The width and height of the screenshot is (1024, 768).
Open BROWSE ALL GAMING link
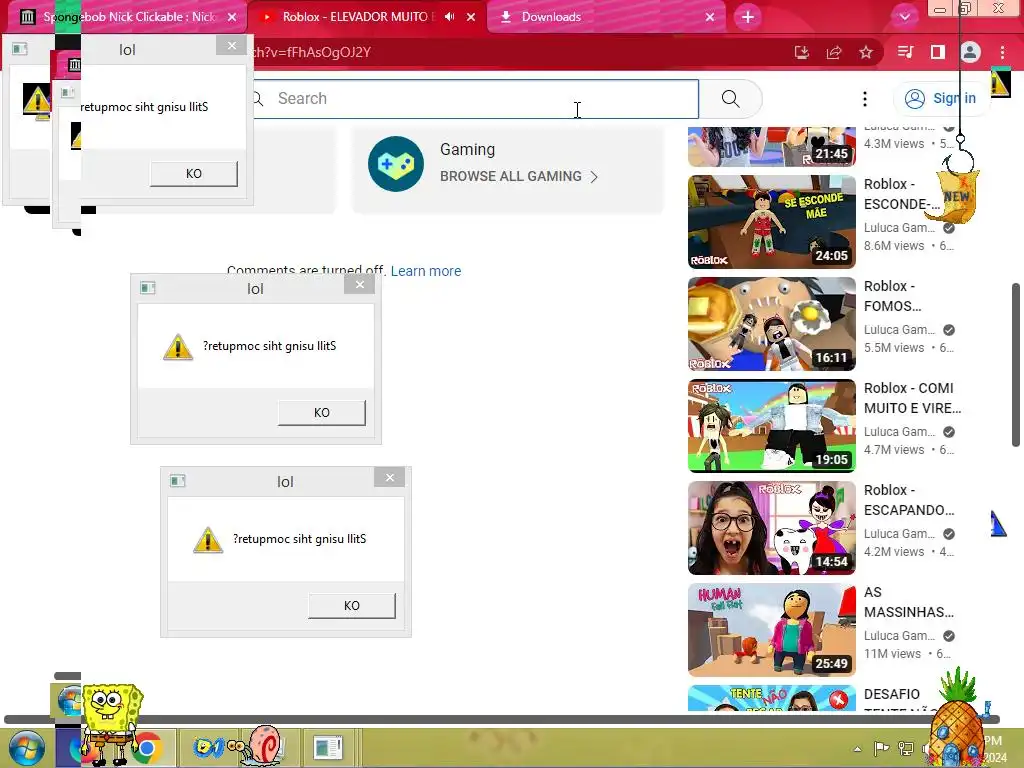click(x=519, y=176)
